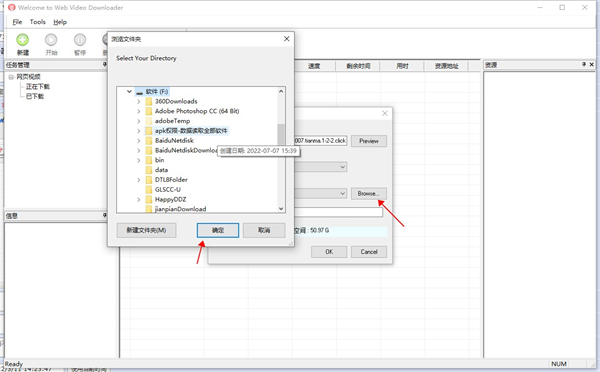Expand the BaiduNetdisk folder
The height and width of the screenshot is (372, 600).
pos(139,140)
